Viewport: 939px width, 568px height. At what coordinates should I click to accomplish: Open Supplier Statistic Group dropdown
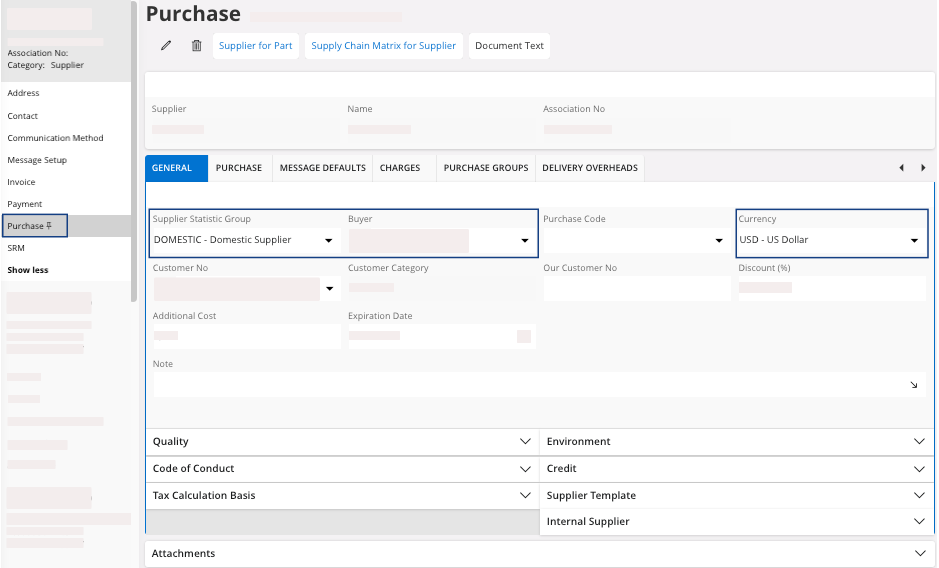[328, 241]
